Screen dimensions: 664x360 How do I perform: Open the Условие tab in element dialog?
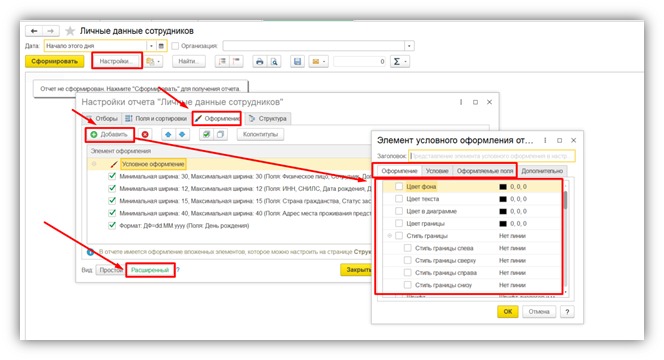pos(437,171)
